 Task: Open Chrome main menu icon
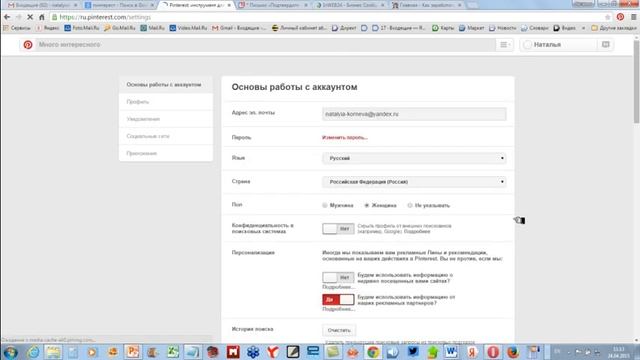(x=633, y=17)
